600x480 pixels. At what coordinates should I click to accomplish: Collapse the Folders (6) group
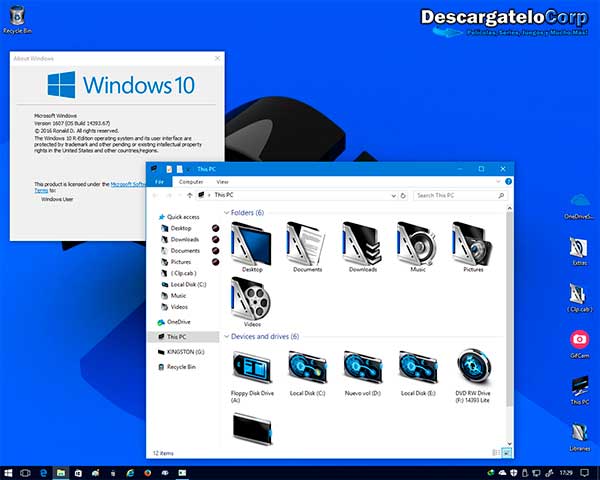pos(227,213)
